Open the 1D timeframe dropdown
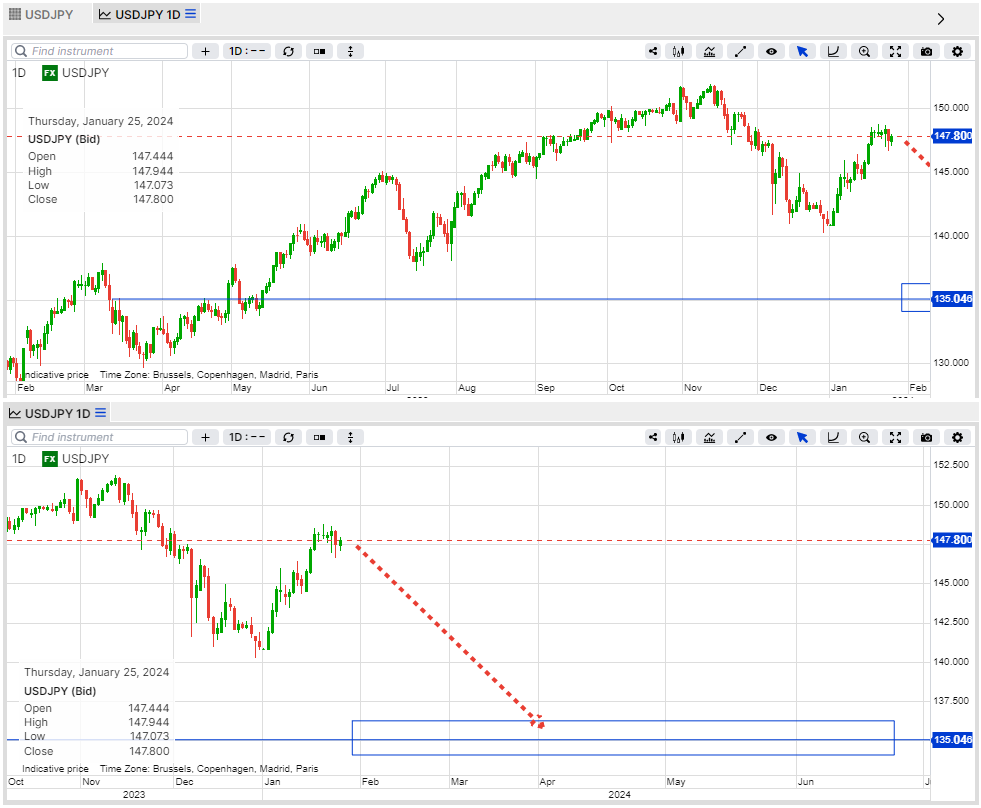 point(247,51)
